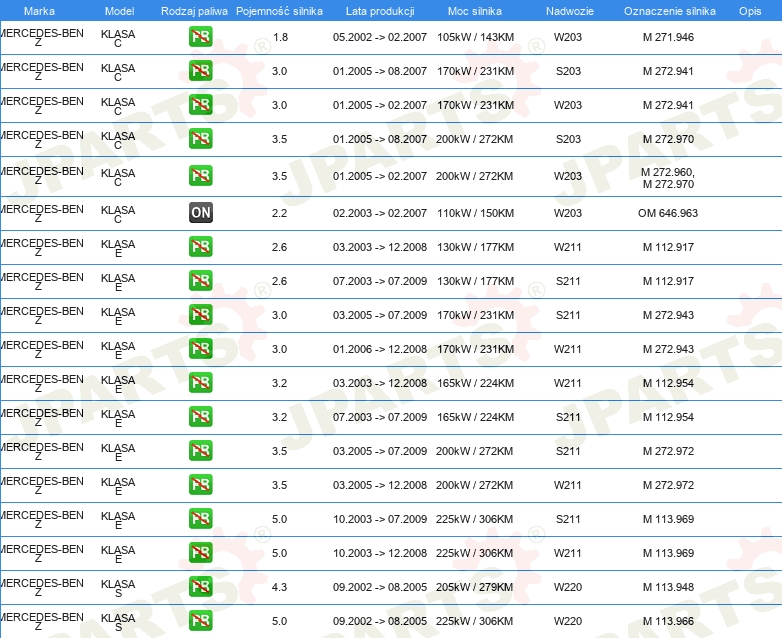Sort by the Marka column header
The height and width of the screenshot is (638, 782).
coord(39,11)
